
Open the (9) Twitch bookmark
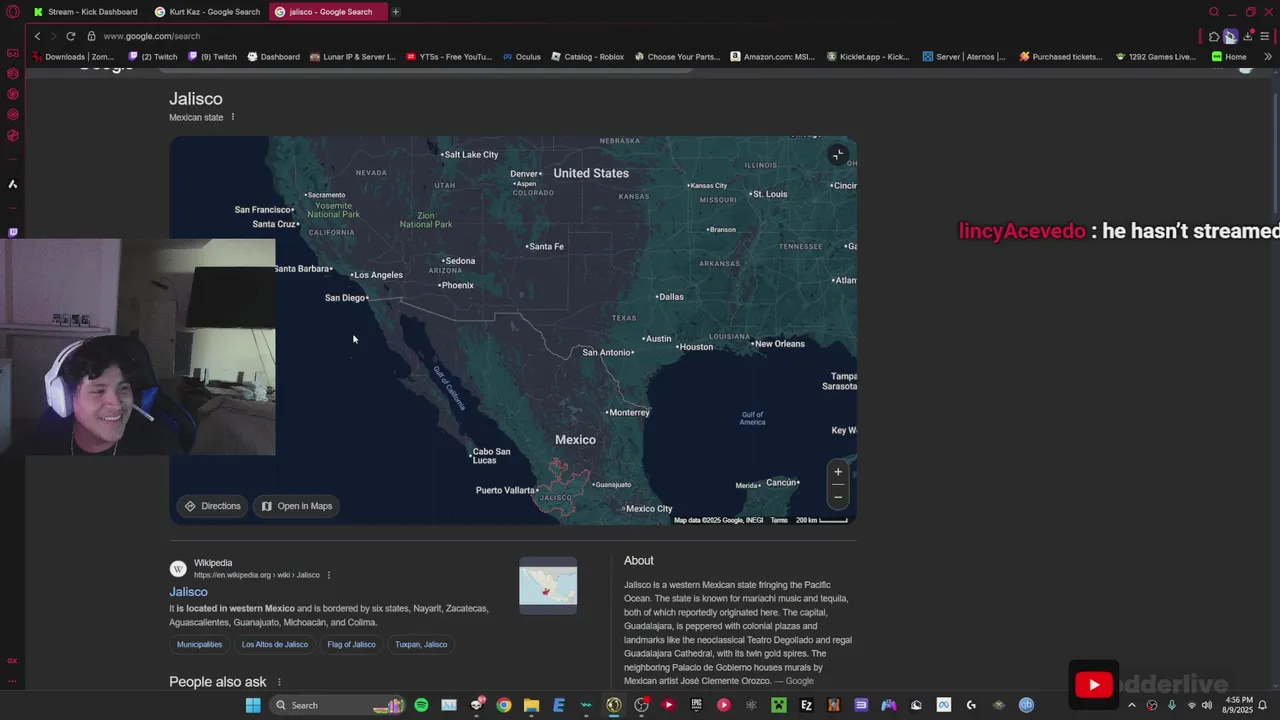pyautogui.click(x=212, y=57)
